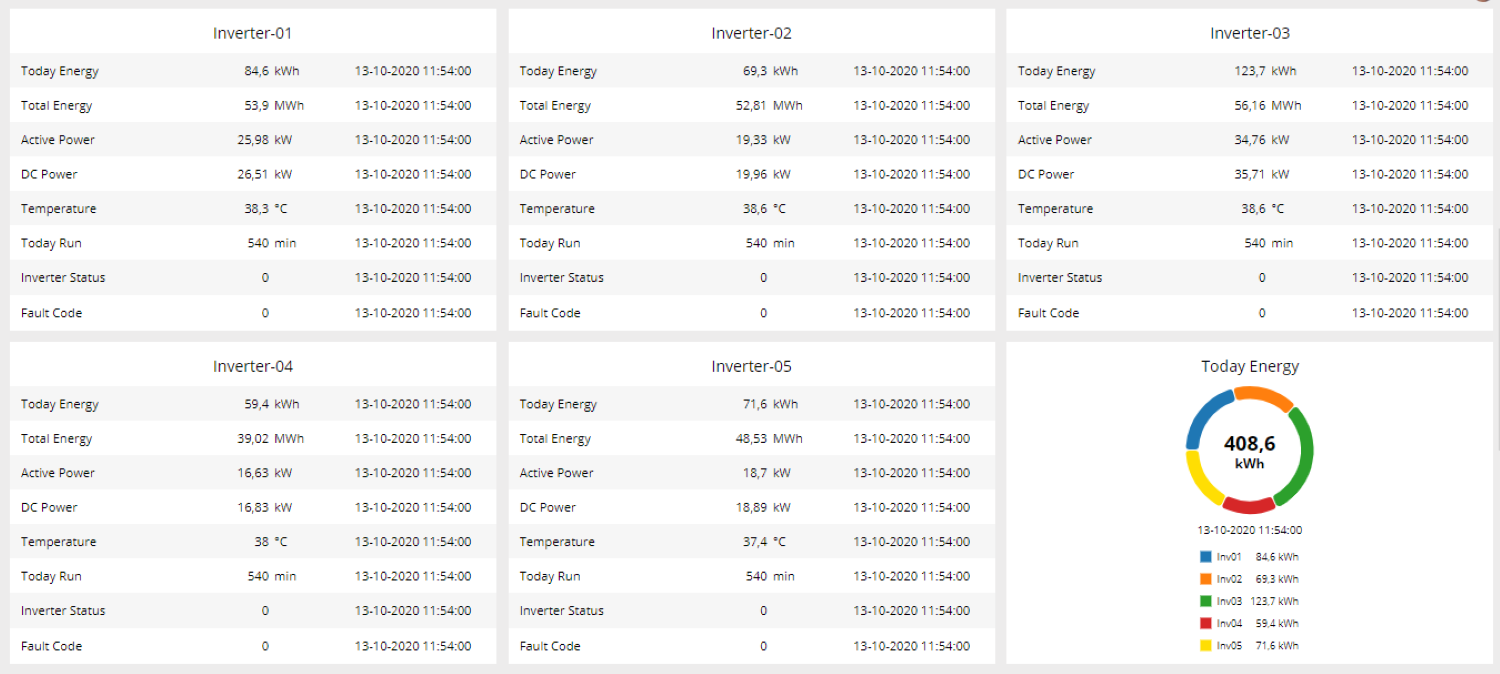1500x674 pixels.
Task: Select Inverter-03 Total Energy value 56,16 MWh
Action: point(1268,105)
